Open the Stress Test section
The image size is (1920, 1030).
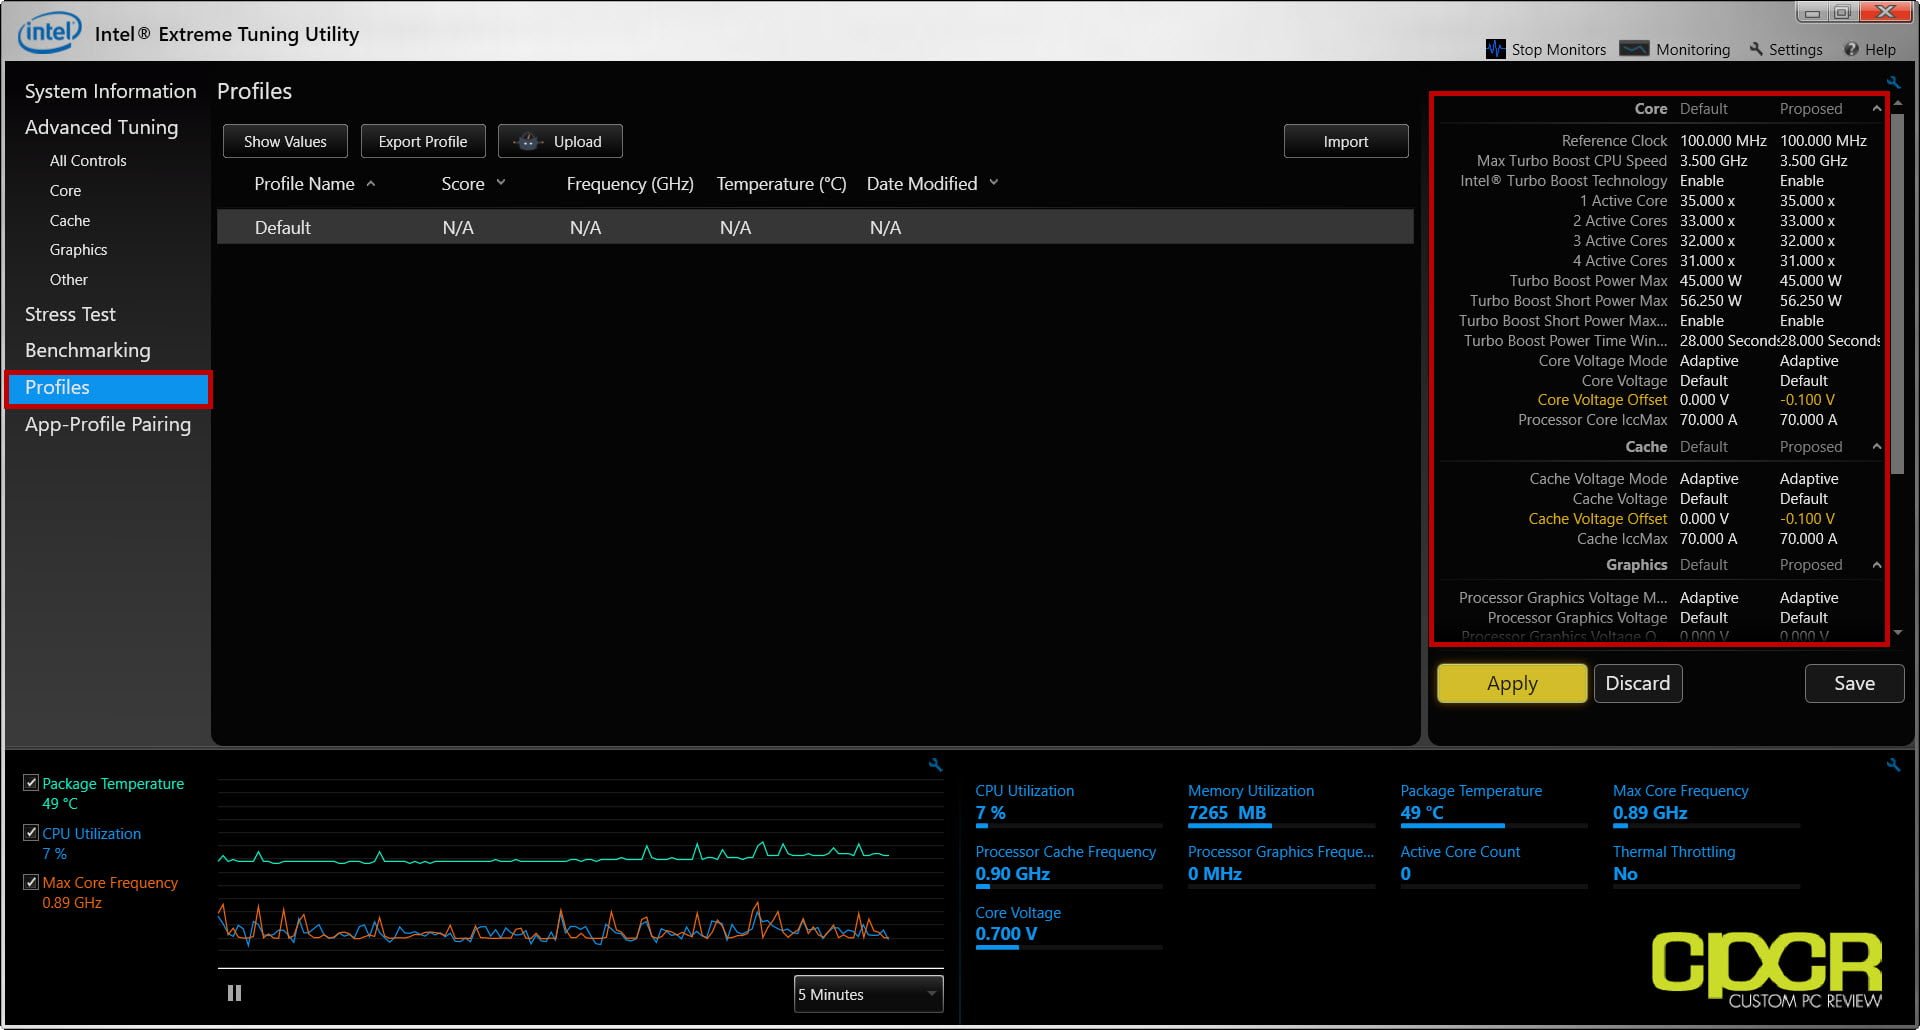click(70, 314)
